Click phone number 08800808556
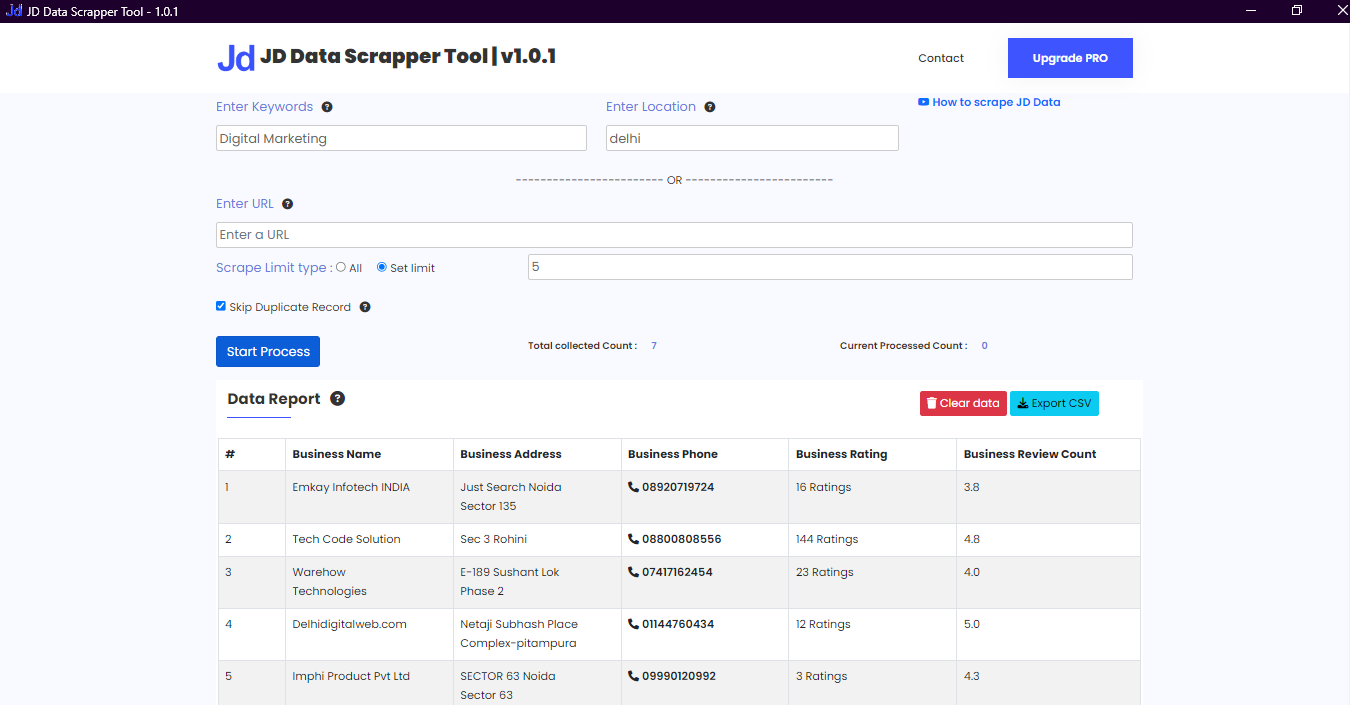Screen dimensions: 1350x705 pos(682,539)
